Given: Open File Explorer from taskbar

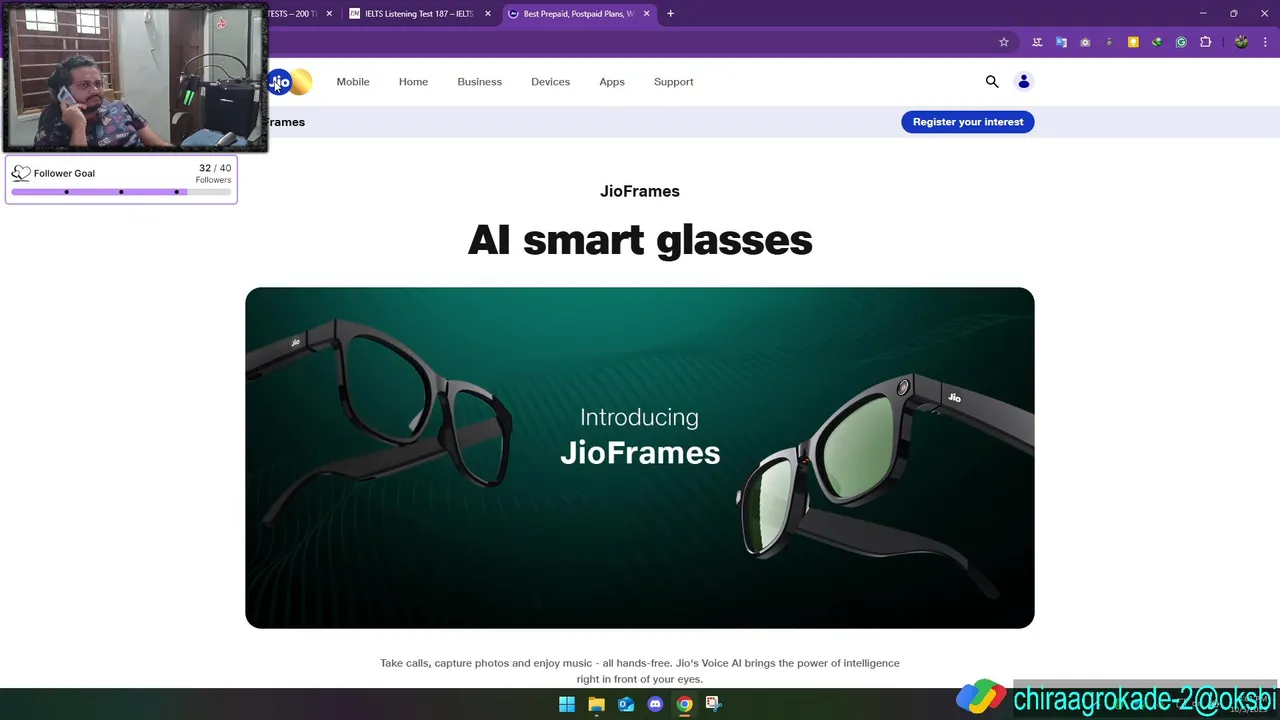Looking at the screenshot, I should click(596, 704).
